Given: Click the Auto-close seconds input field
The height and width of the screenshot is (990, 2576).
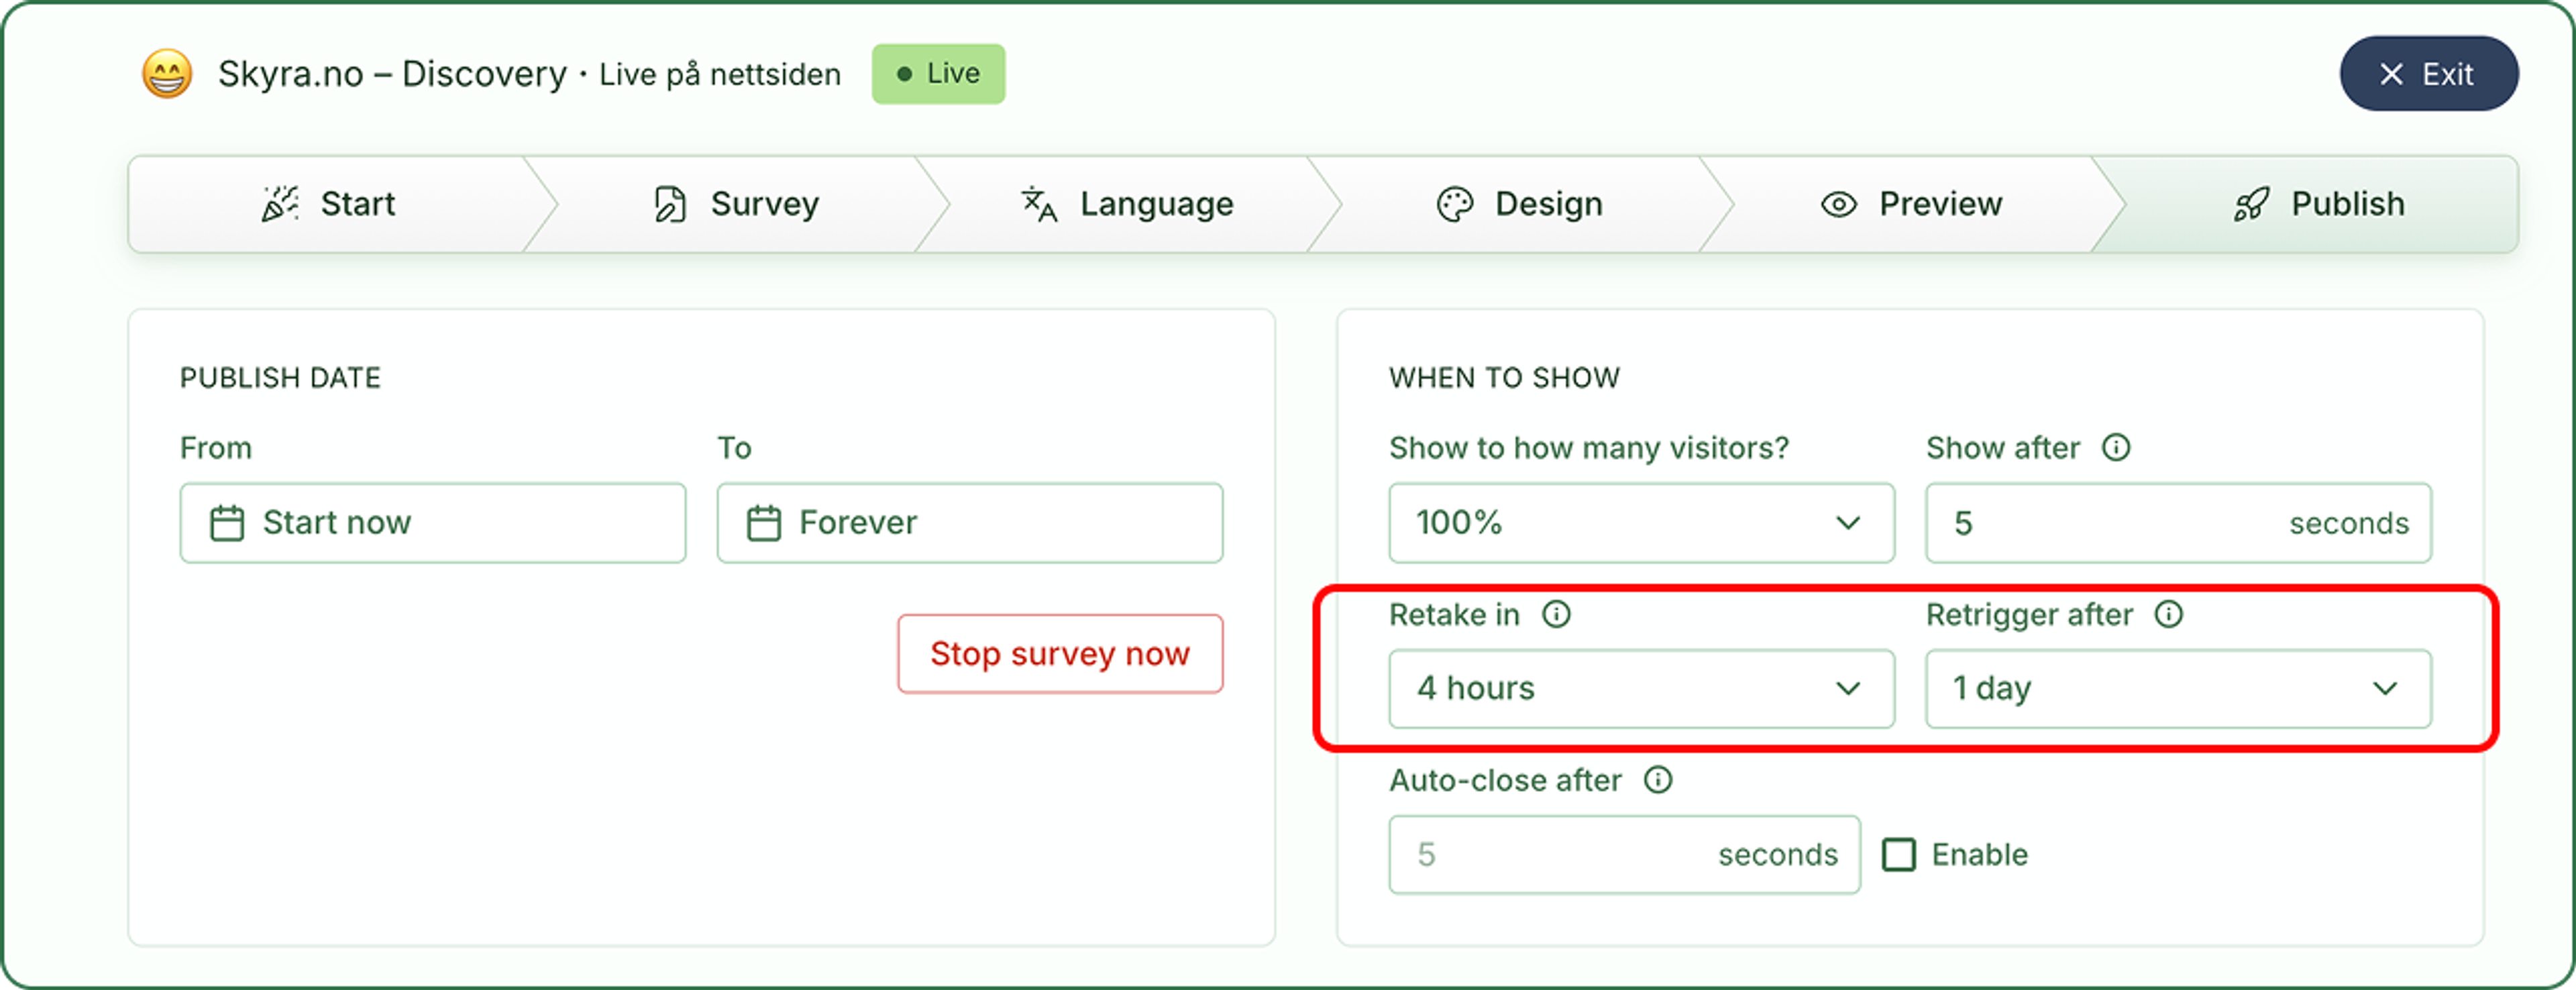Looking at the screenshot, I should click(x=1624, y=854).
